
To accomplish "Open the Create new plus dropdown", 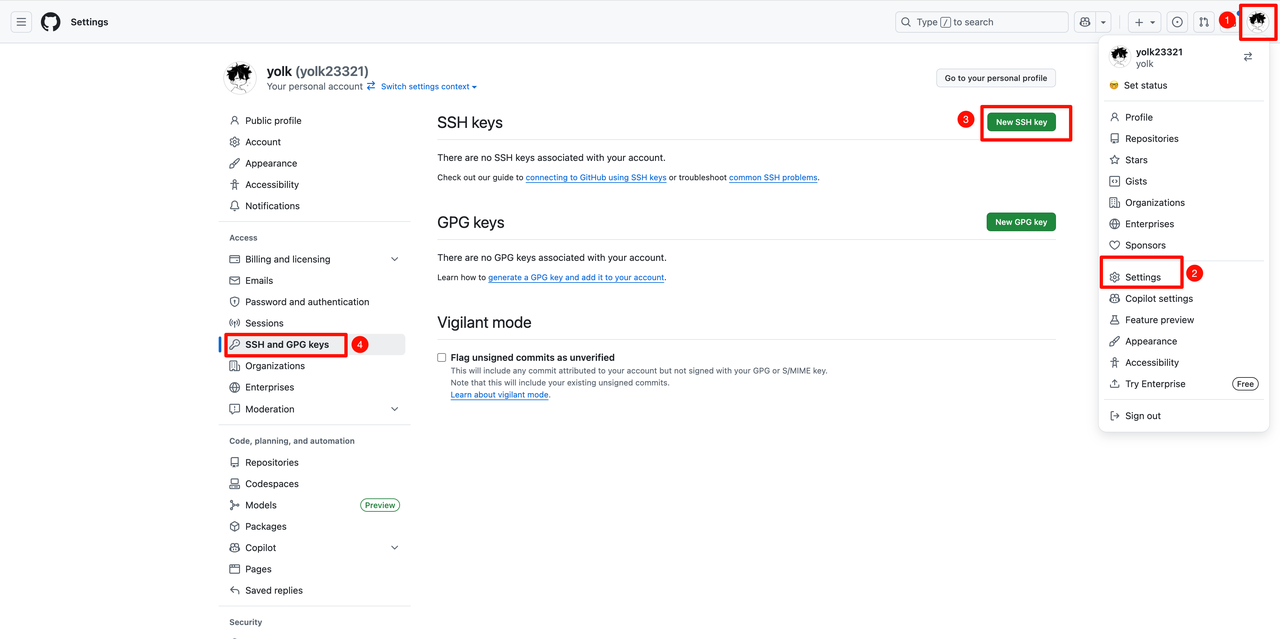I will 1144,22.
